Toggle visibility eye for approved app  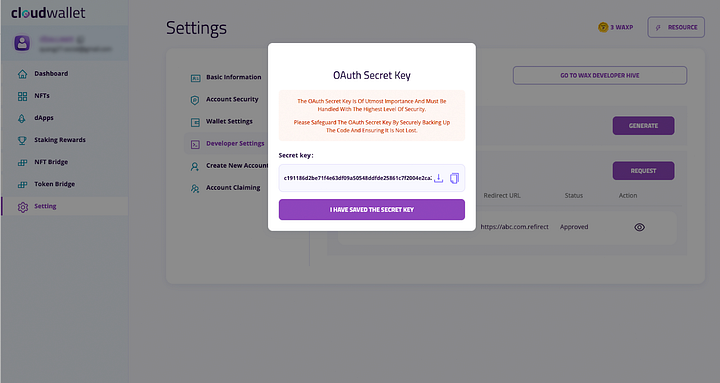tap(639, 227)
